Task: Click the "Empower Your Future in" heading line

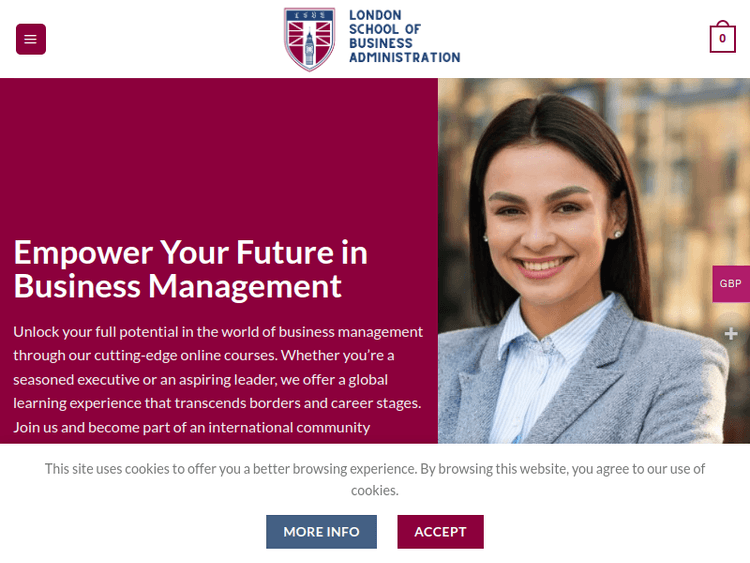Action: (x=190, y=252)
